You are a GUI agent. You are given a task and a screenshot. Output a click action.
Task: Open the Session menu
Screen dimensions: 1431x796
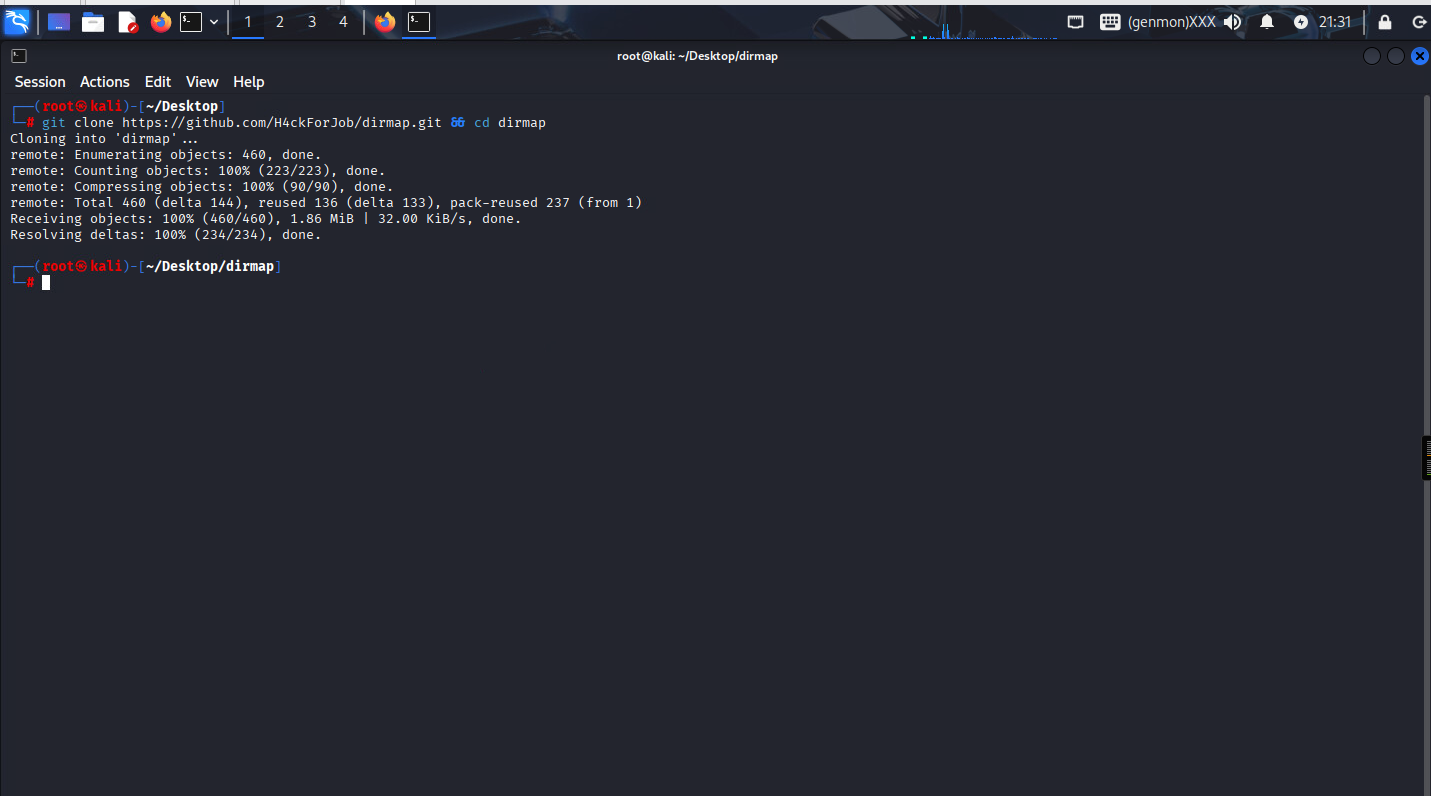click(x=40, y=82)
